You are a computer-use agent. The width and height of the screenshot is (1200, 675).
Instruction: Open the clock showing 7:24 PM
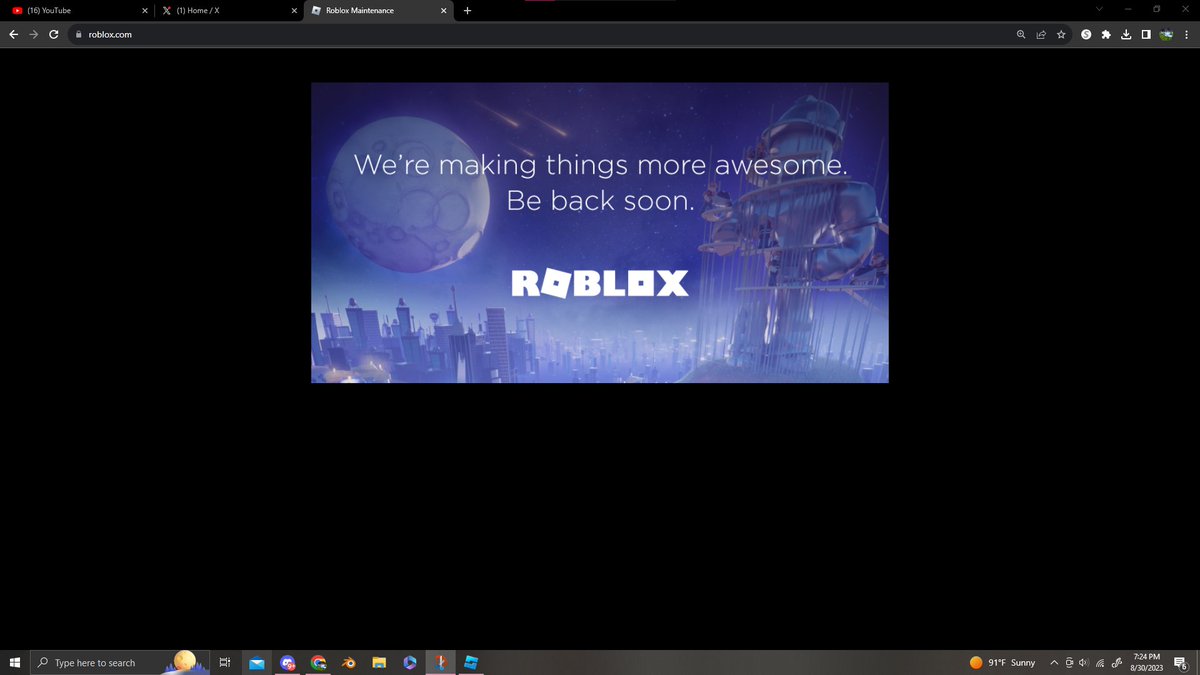(x=1147, y=662)
